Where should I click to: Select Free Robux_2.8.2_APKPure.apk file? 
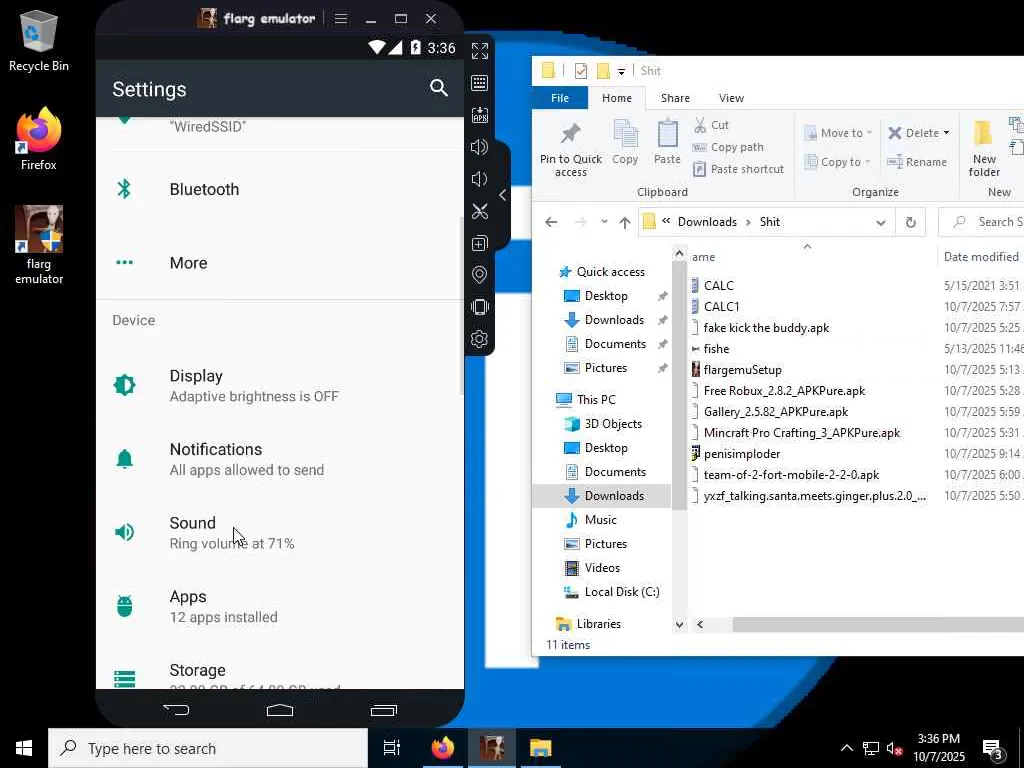[784, 391]
